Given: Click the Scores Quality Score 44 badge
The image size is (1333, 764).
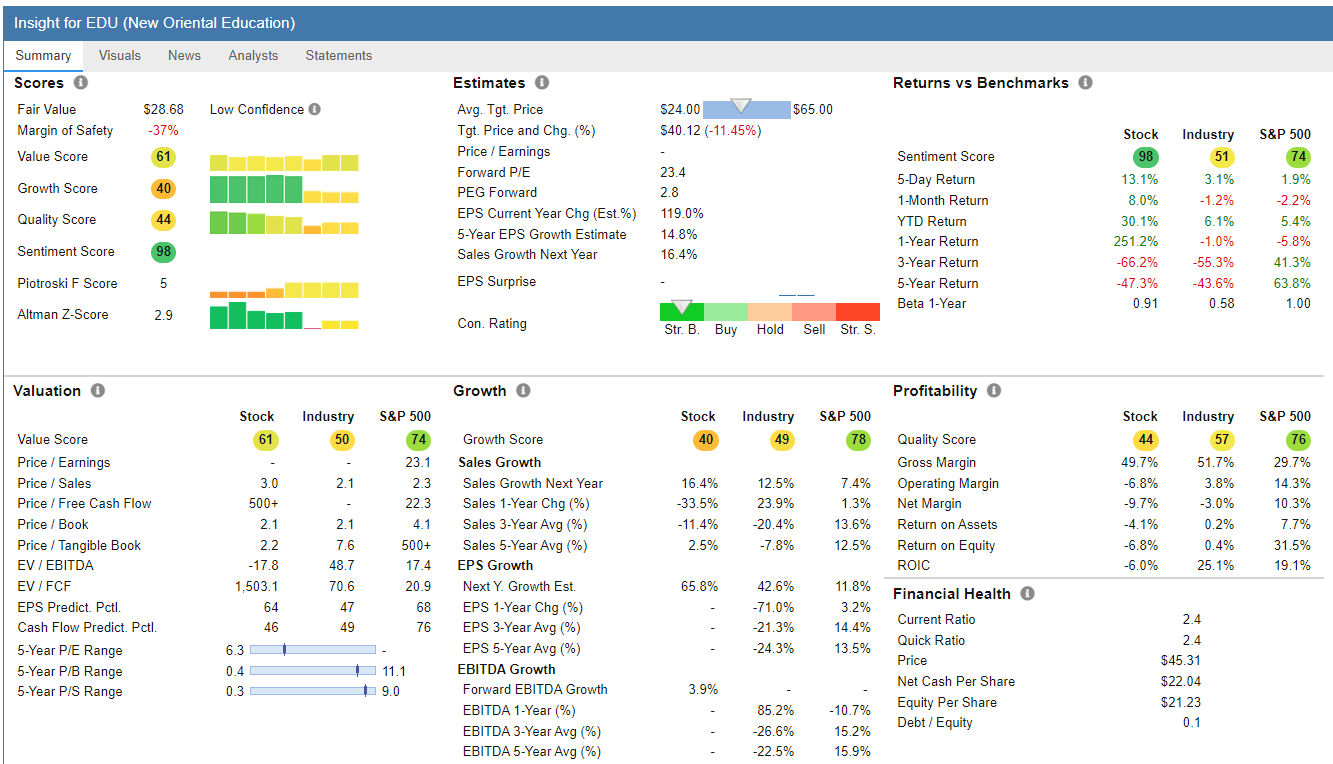Looking at the screenshot, I should [x=163, y=220].
